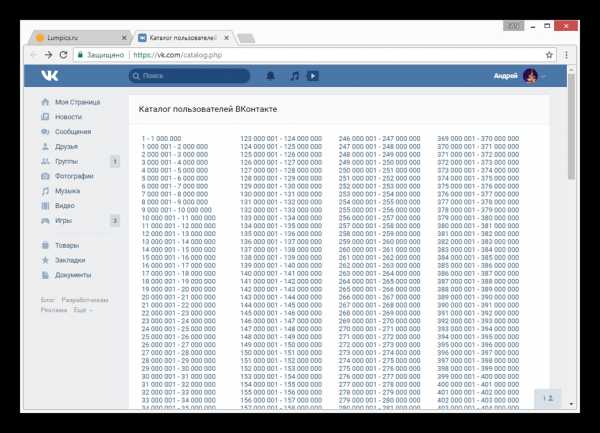Screen dimensions: 600x433
Task: Open the music note icon in header
Action: [294, 76]
